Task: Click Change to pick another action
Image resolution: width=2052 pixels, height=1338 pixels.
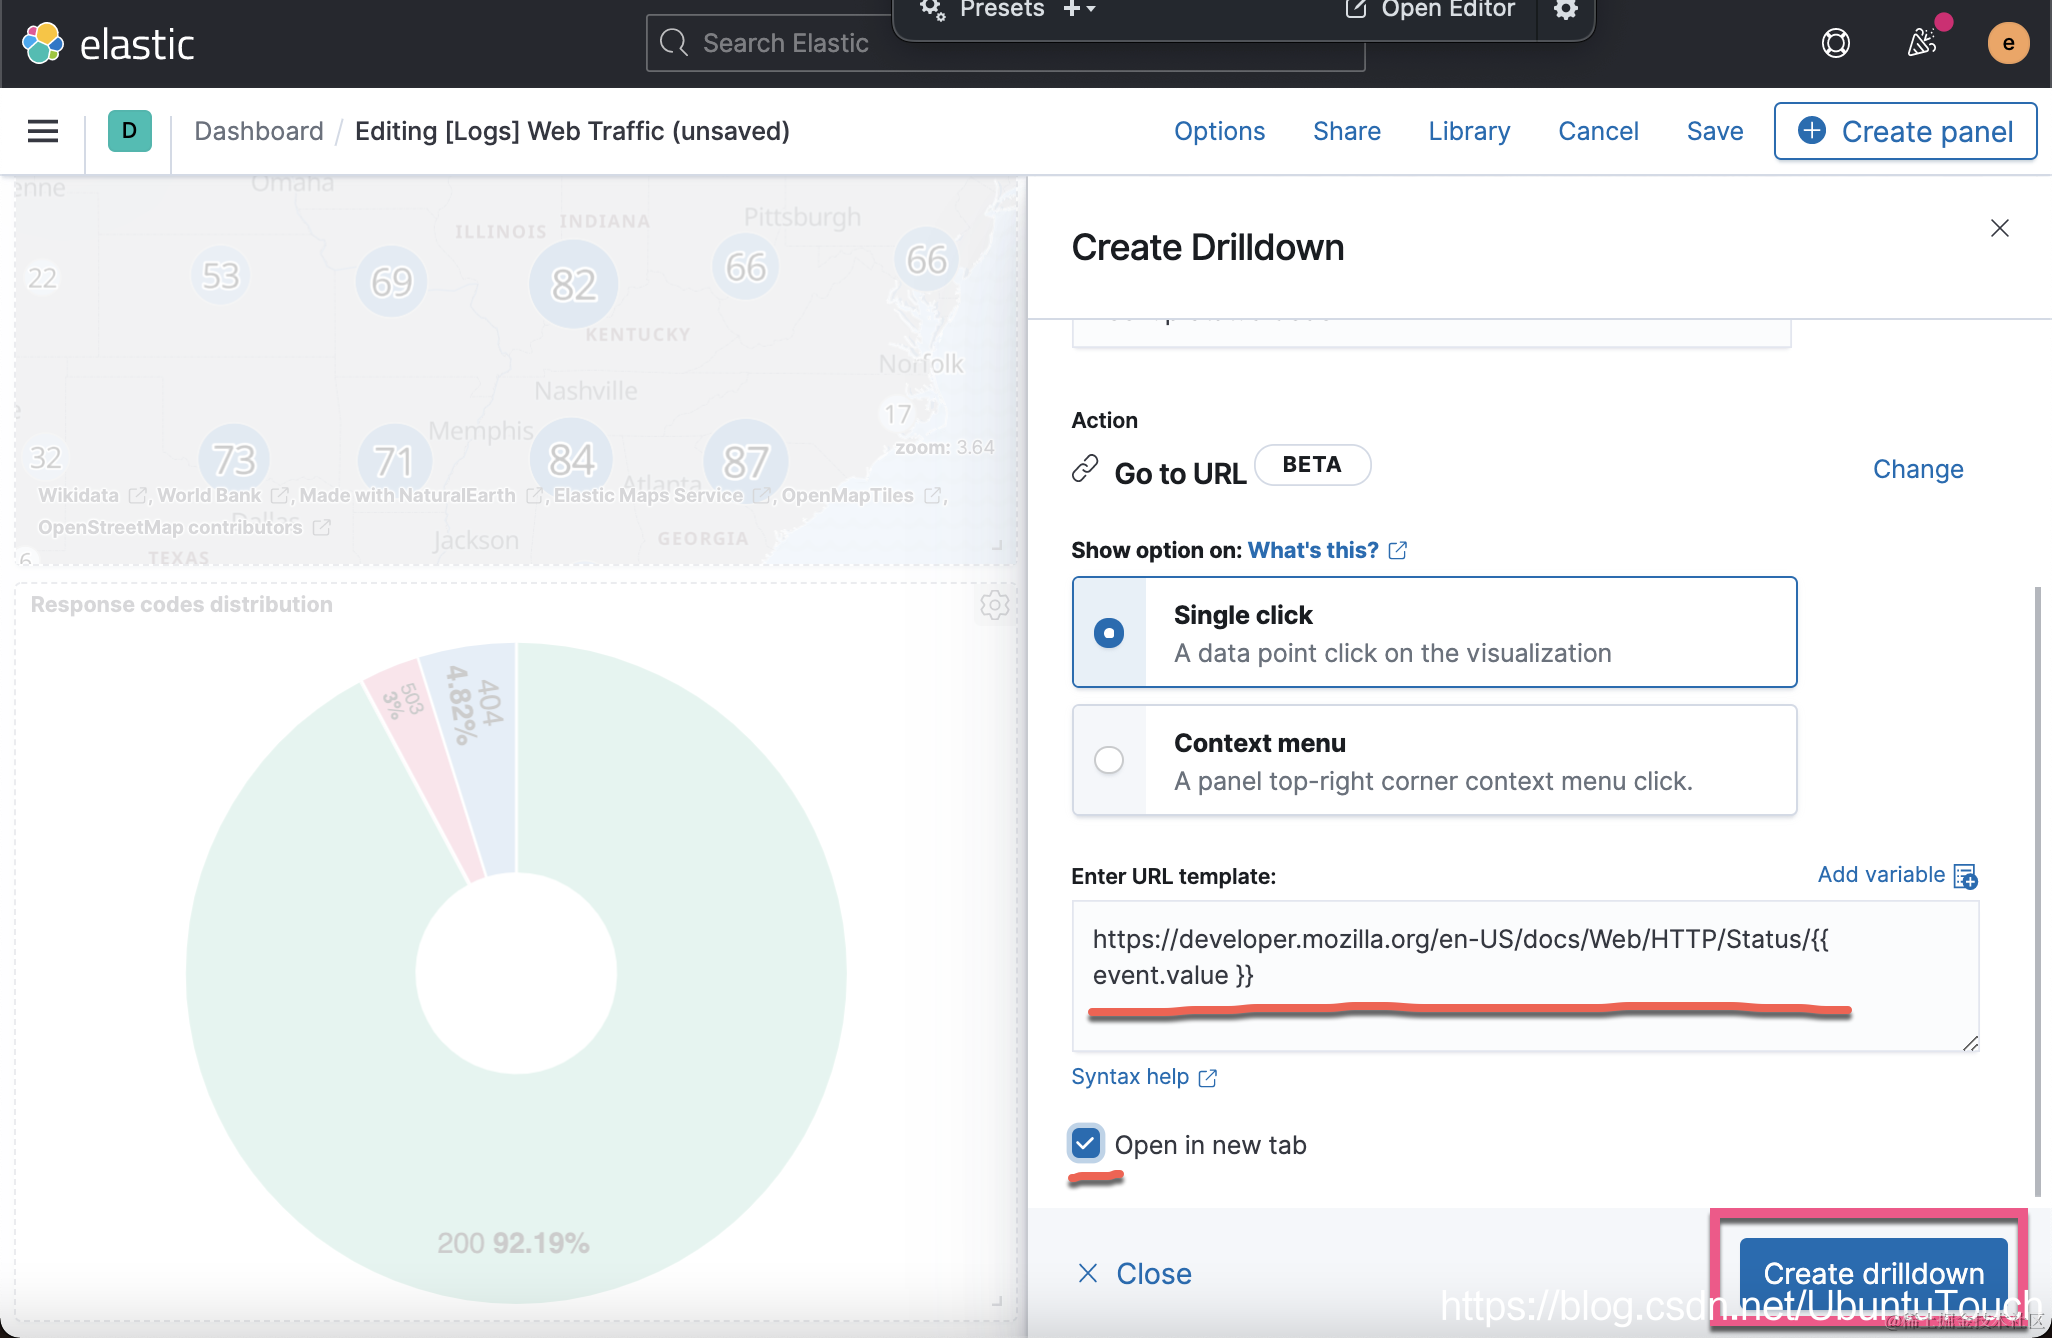Action: click(x=1917, y=469)
